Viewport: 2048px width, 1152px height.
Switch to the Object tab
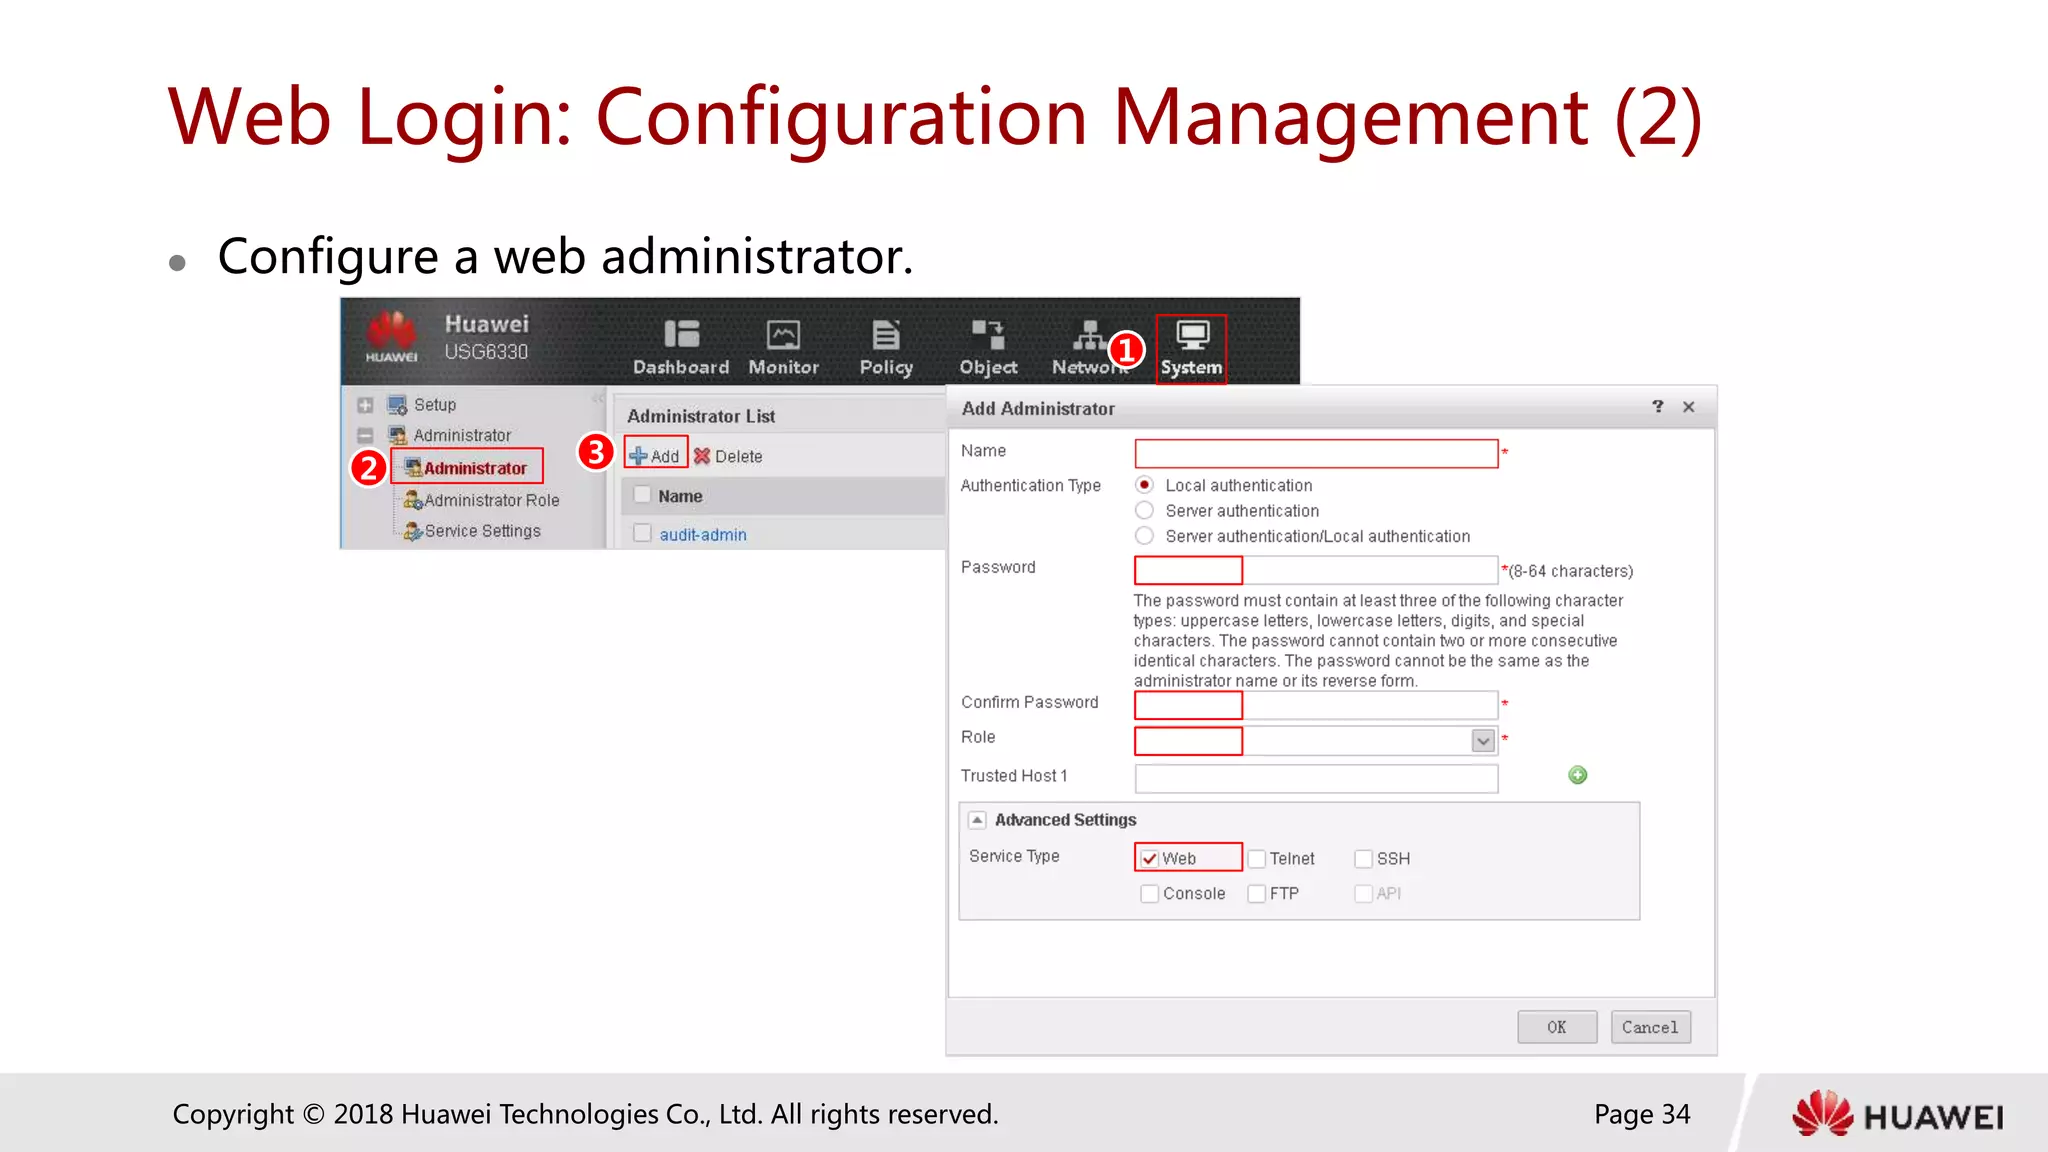[x=988, y=348]
